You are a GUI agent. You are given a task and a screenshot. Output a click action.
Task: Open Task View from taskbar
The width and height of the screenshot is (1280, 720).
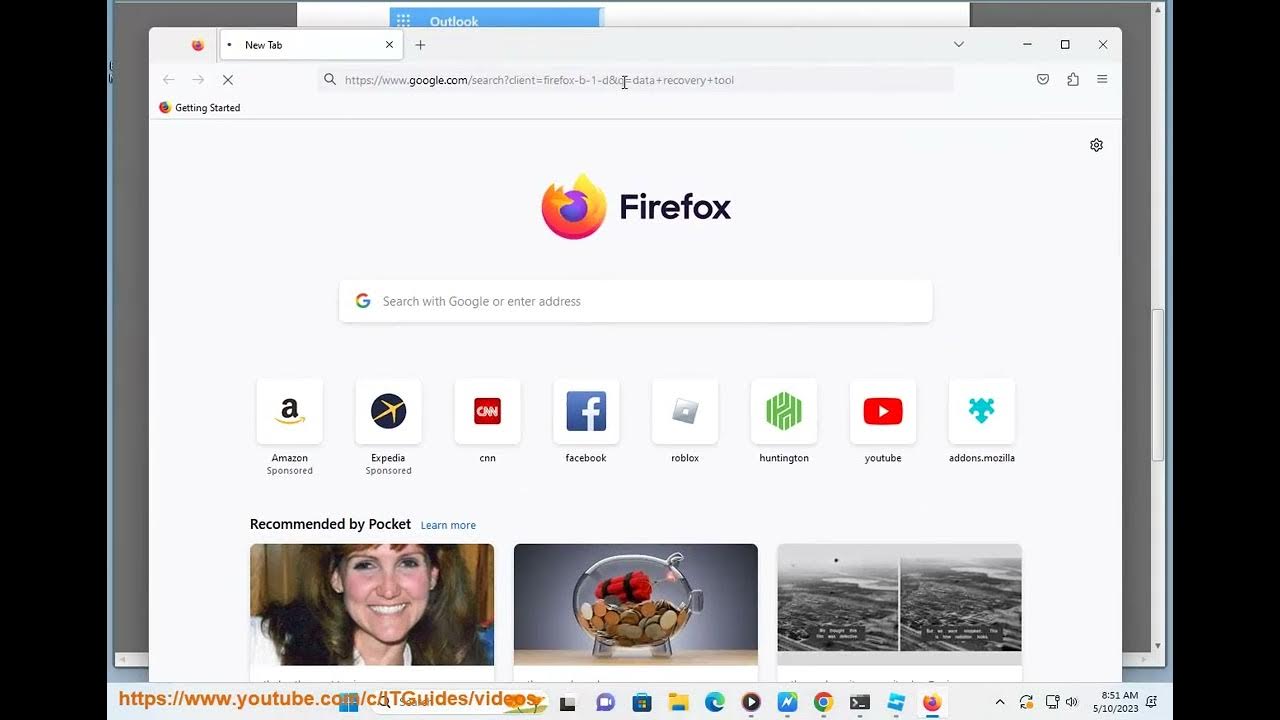pos(567,703)
